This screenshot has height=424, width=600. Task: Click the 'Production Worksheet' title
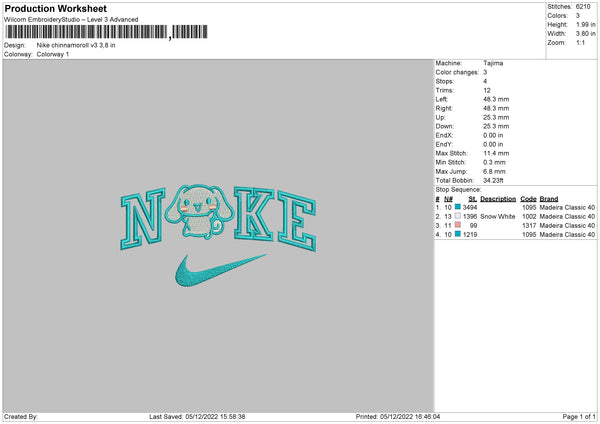point(55,8)
